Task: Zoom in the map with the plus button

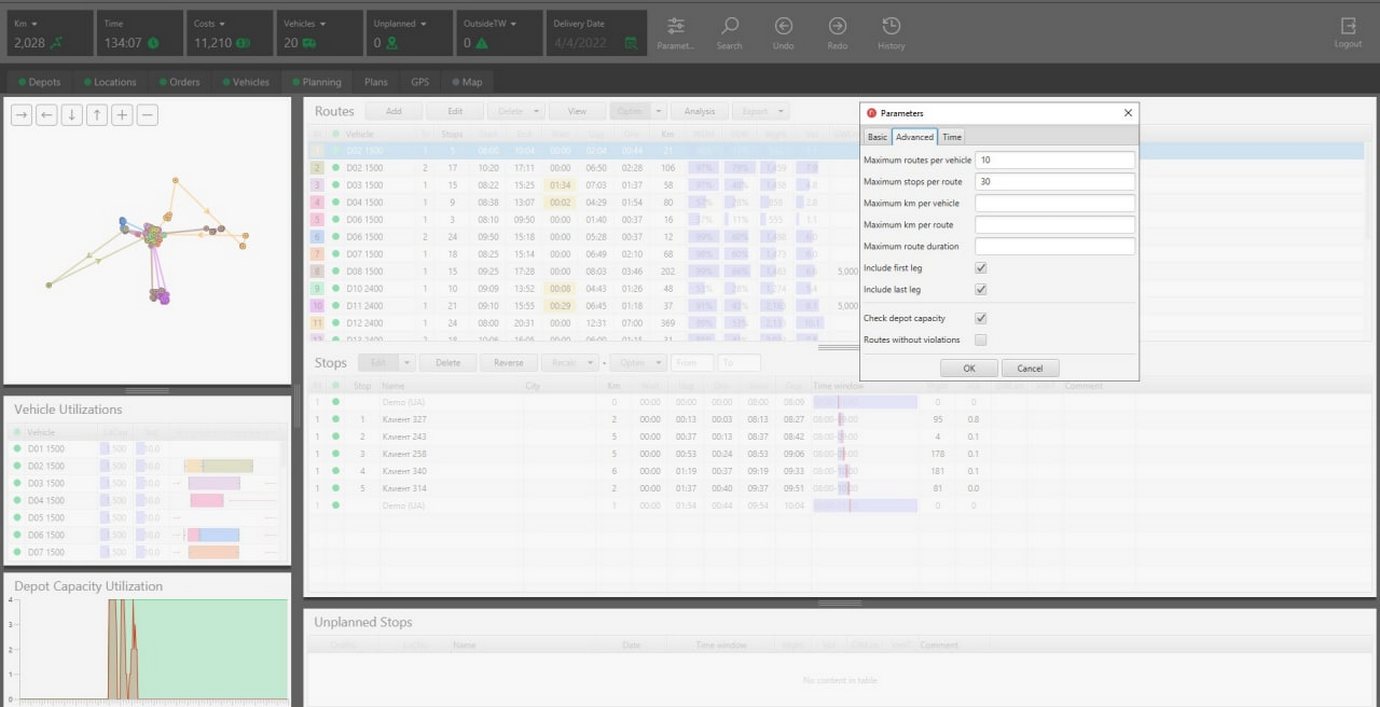Action: point(122,115)
